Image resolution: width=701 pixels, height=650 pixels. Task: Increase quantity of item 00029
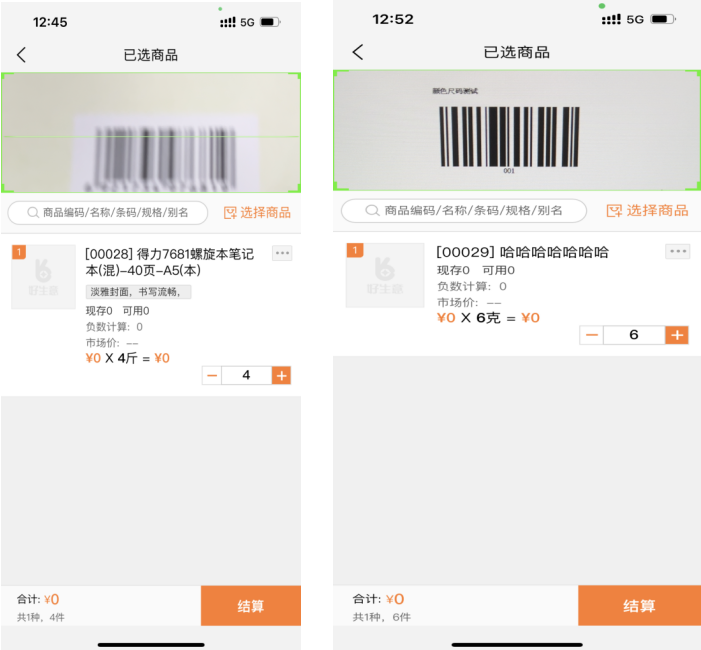[677, 335]
